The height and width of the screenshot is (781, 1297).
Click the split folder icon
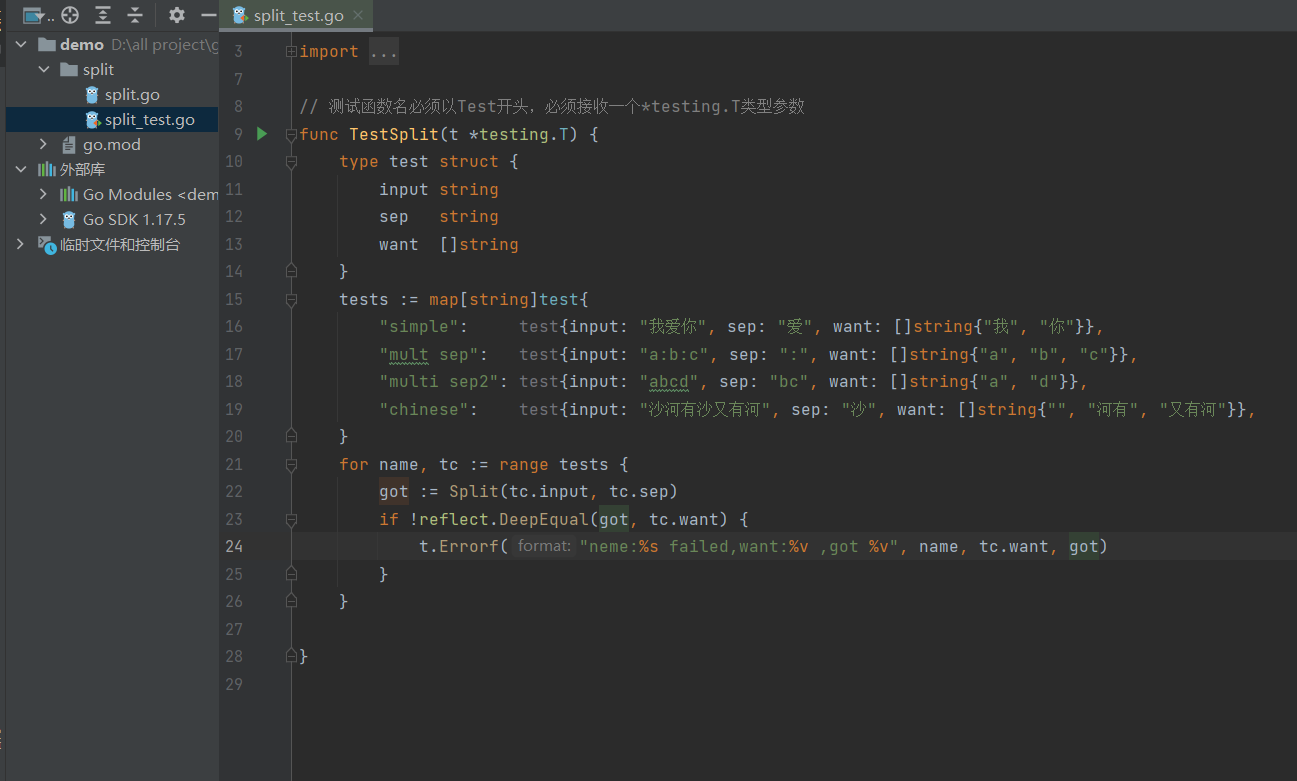[x=69, y=69]
